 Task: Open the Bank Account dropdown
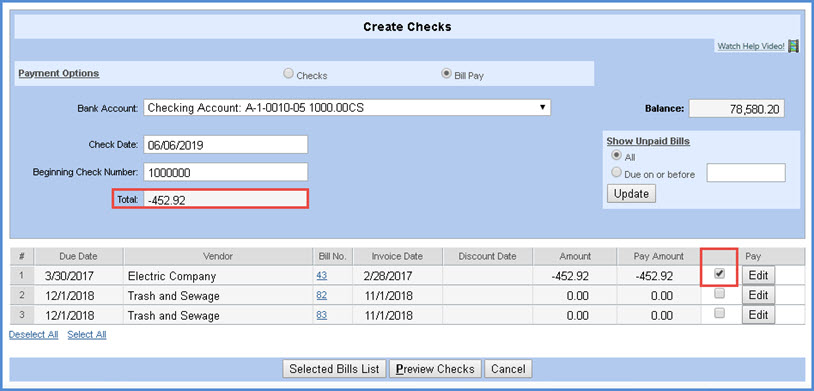click(x=347, y=108)
